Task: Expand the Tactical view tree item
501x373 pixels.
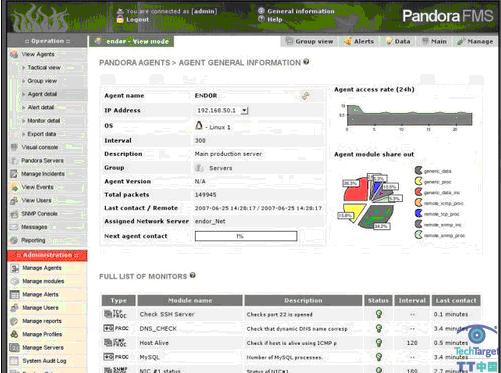Action: click(23, 68)
